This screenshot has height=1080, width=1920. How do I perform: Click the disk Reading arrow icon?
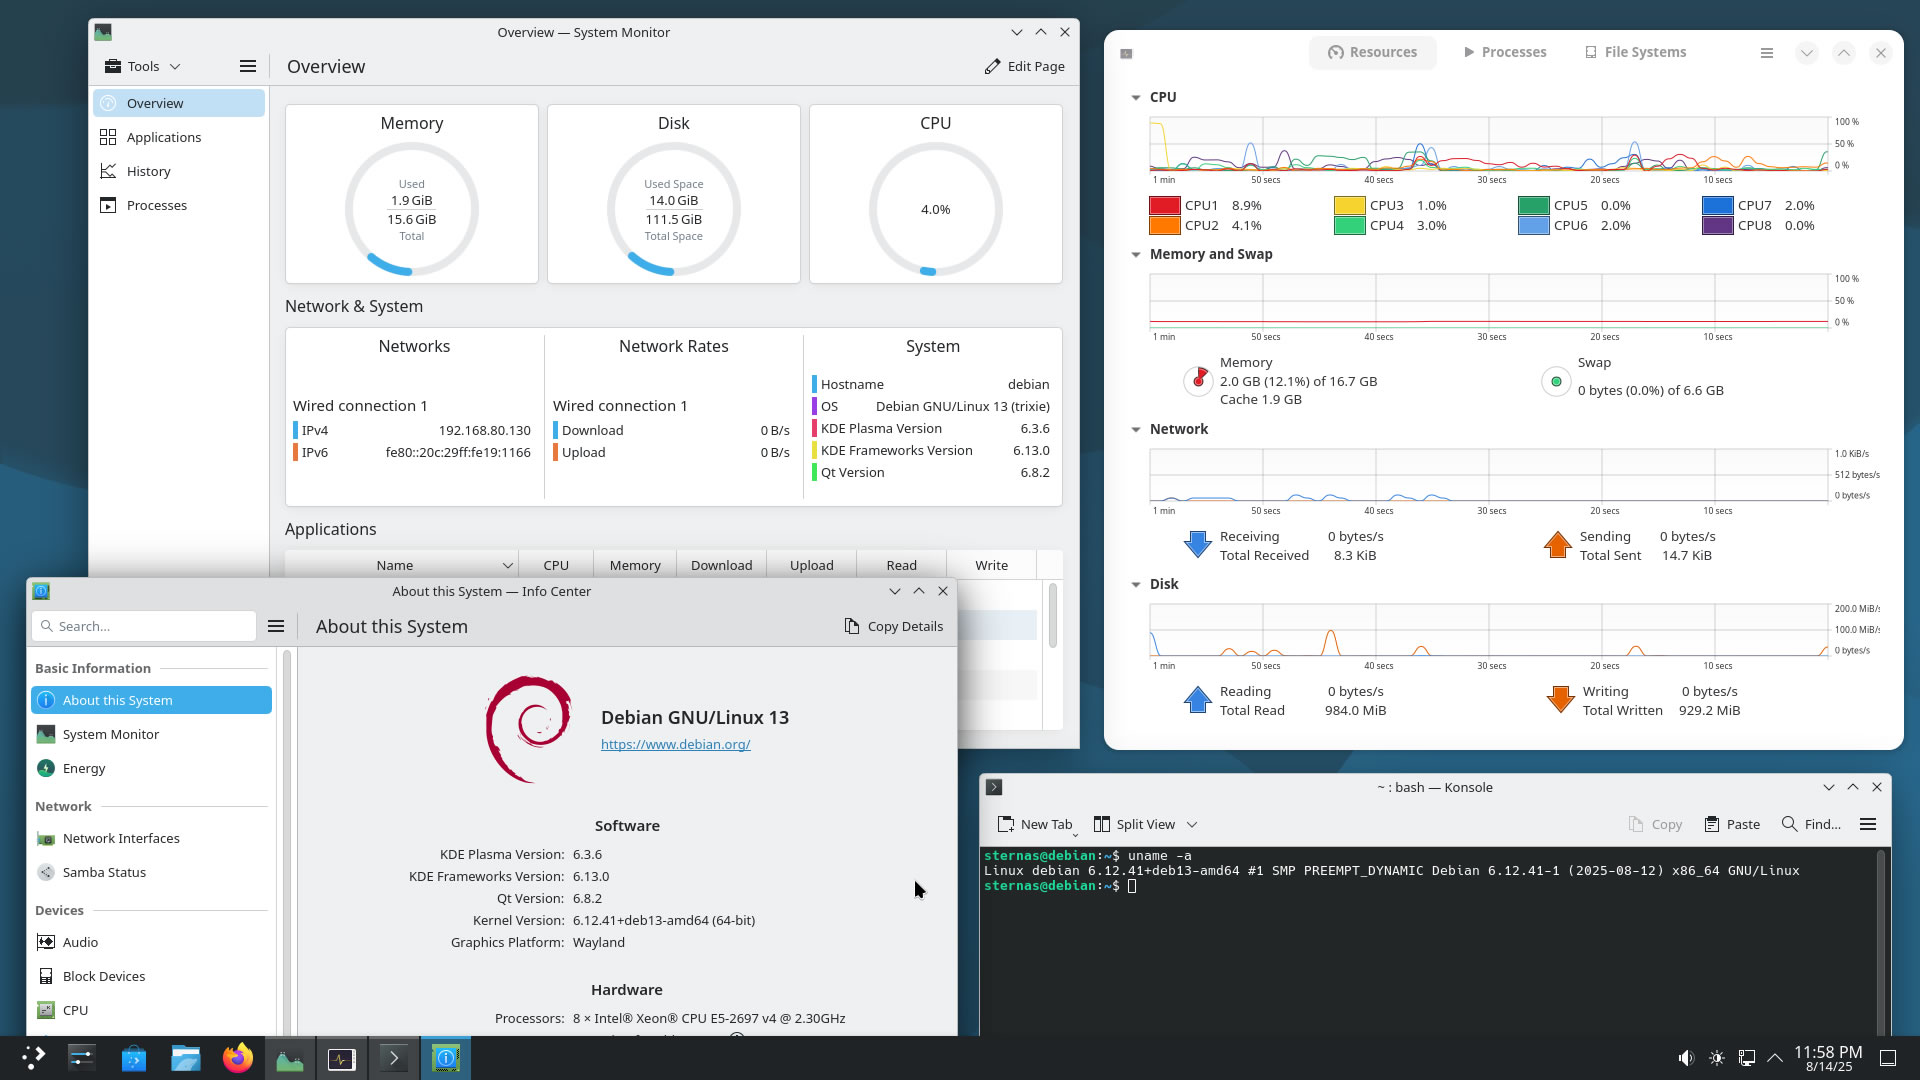click(1198, 699)
